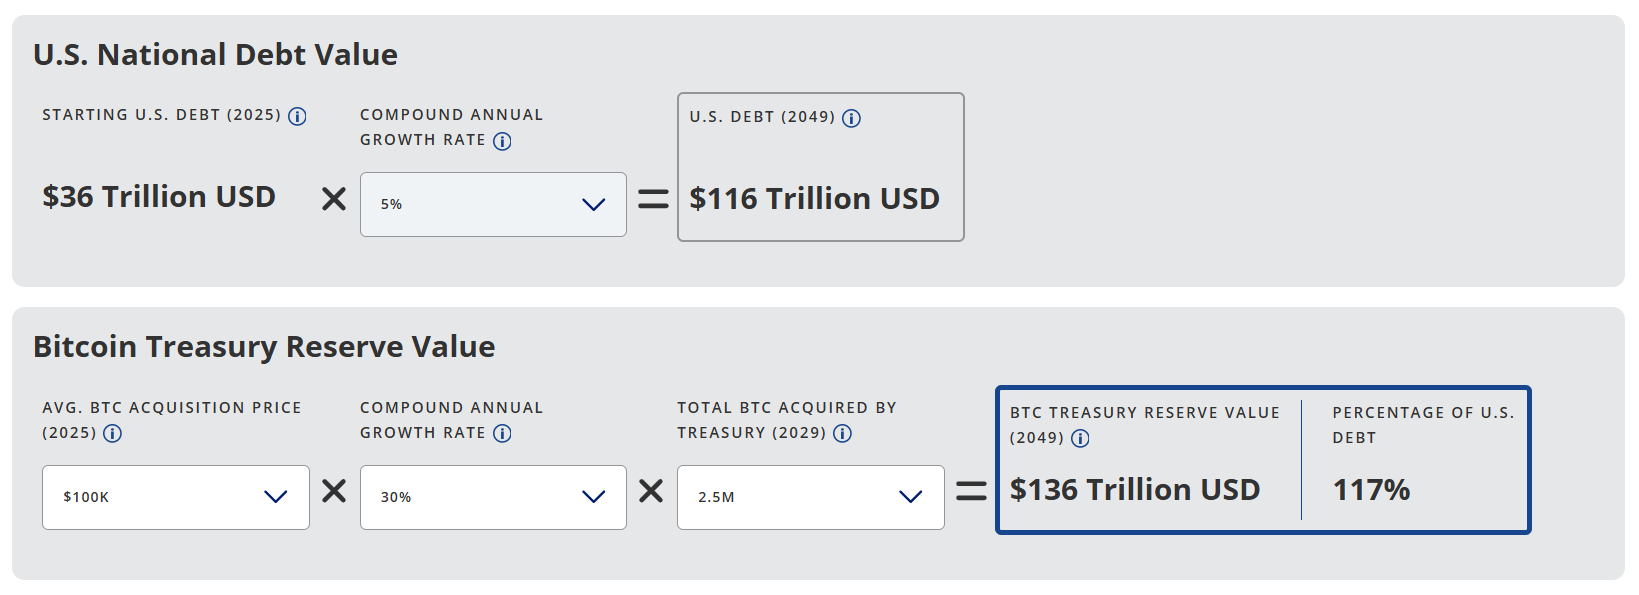
Task: Select the $36 Trillion USD starting debt value
Action: 159,197
